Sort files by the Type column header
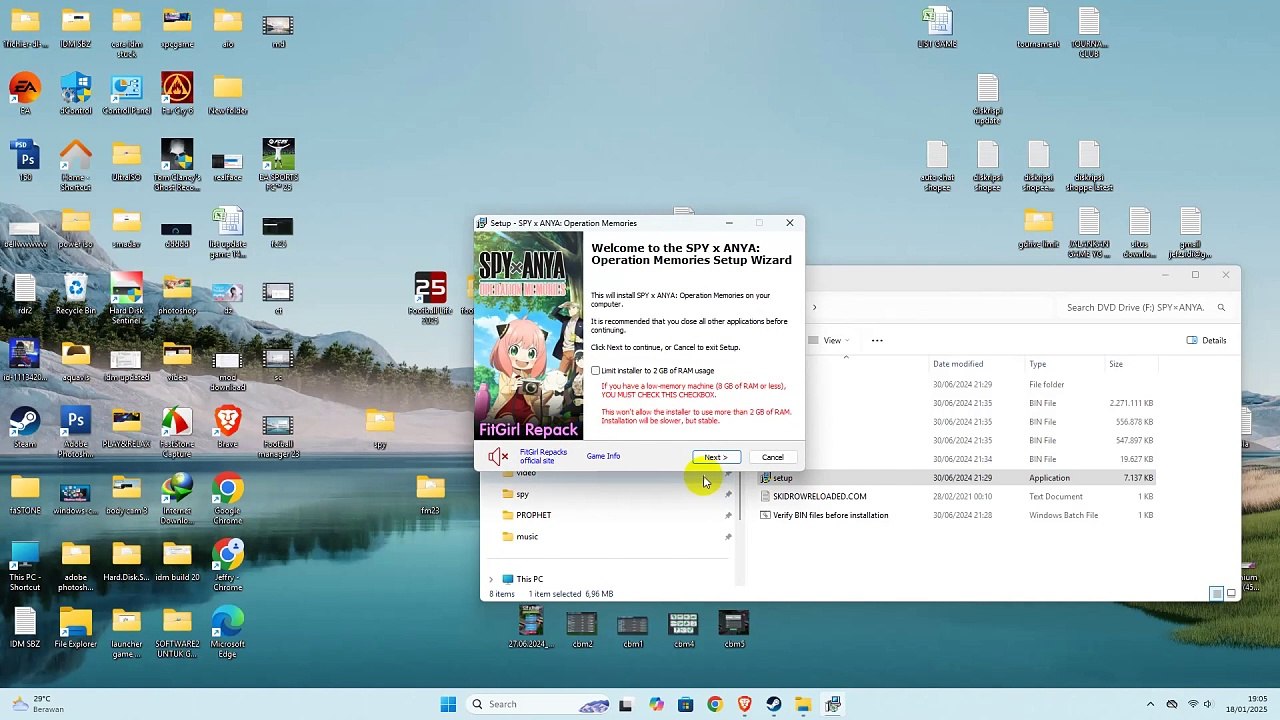 (x=1038, y=364)
